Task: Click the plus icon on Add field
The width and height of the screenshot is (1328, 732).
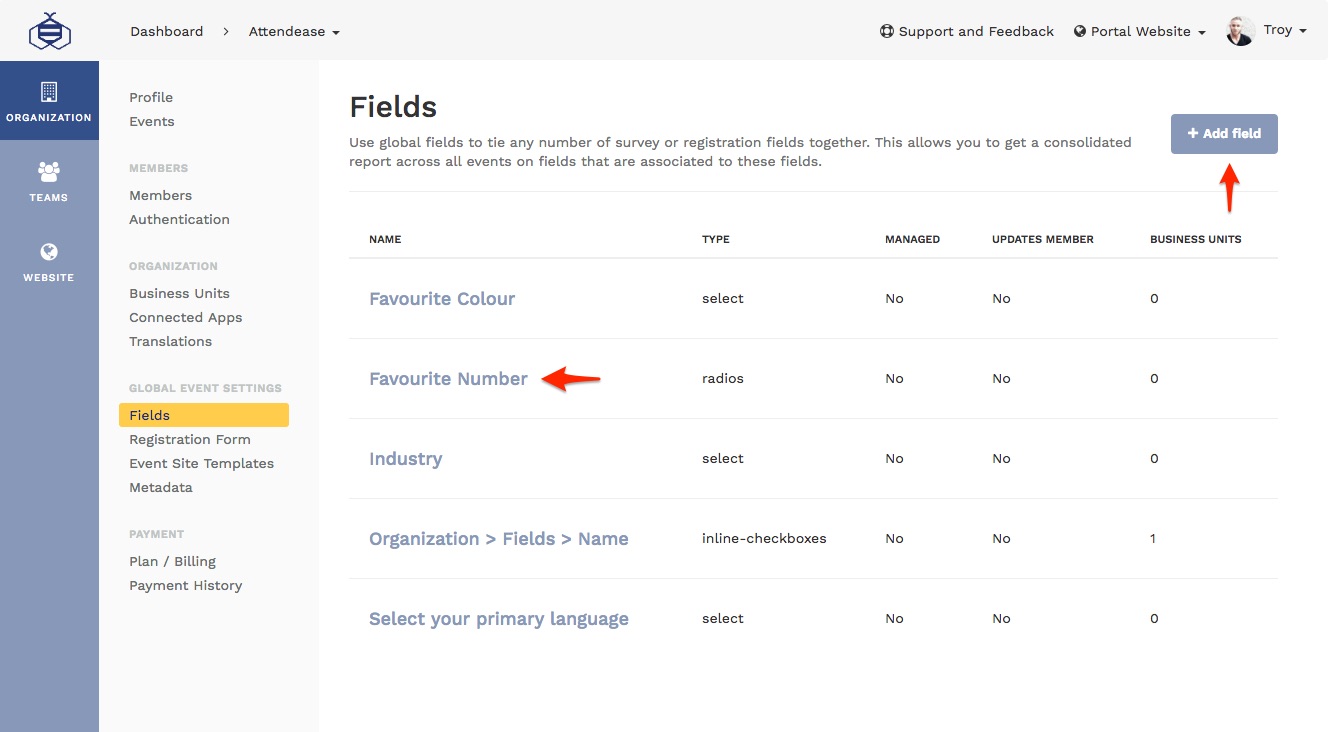Action: (1193, 133)
